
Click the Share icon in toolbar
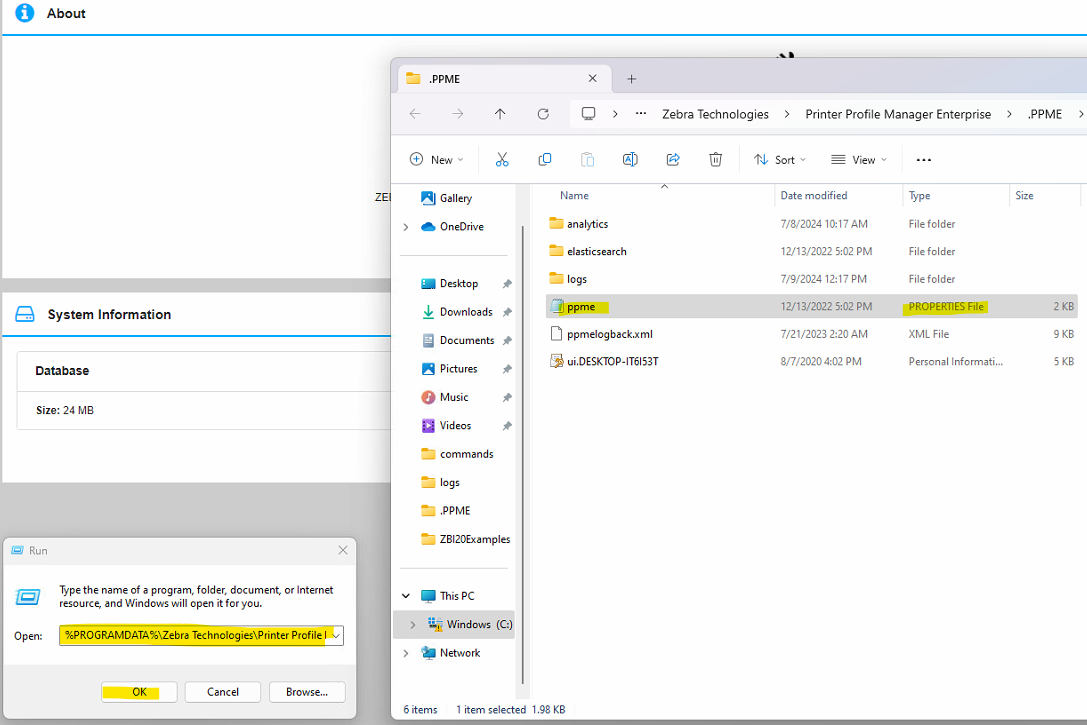coord(671,159)
